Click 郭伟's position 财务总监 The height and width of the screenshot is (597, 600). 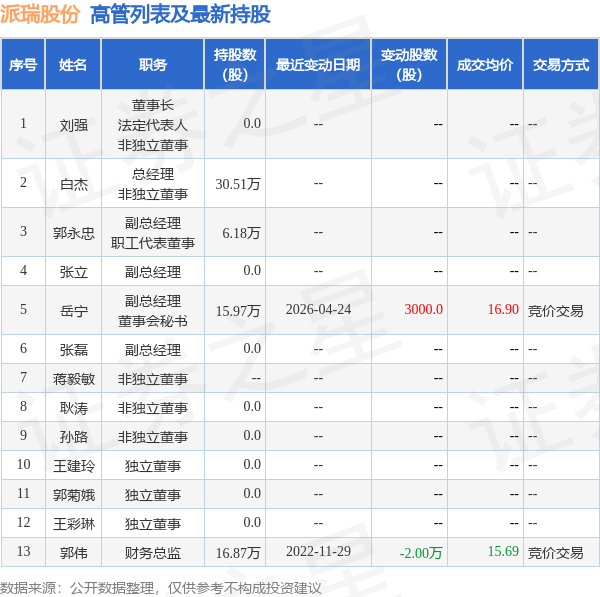[153, 553]
